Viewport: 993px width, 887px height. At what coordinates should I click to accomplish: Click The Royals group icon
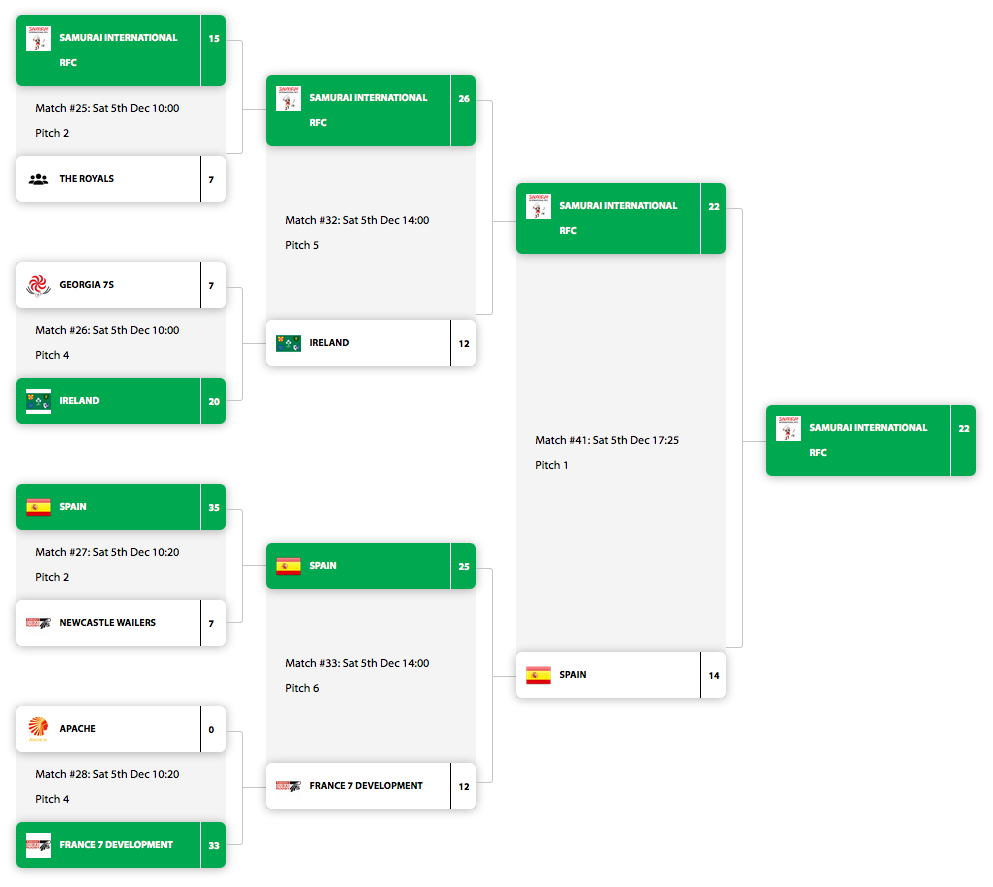tap(38, 180)
